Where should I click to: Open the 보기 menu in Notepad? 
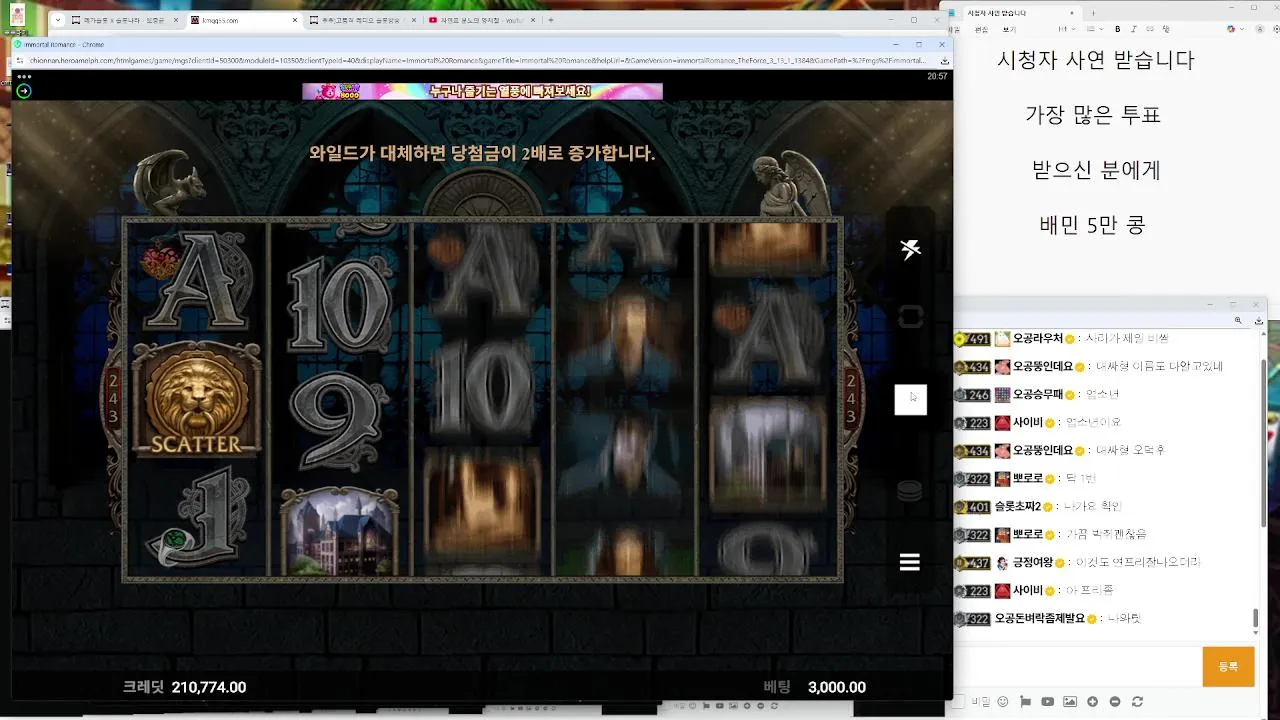click(x=1009, y=29)
